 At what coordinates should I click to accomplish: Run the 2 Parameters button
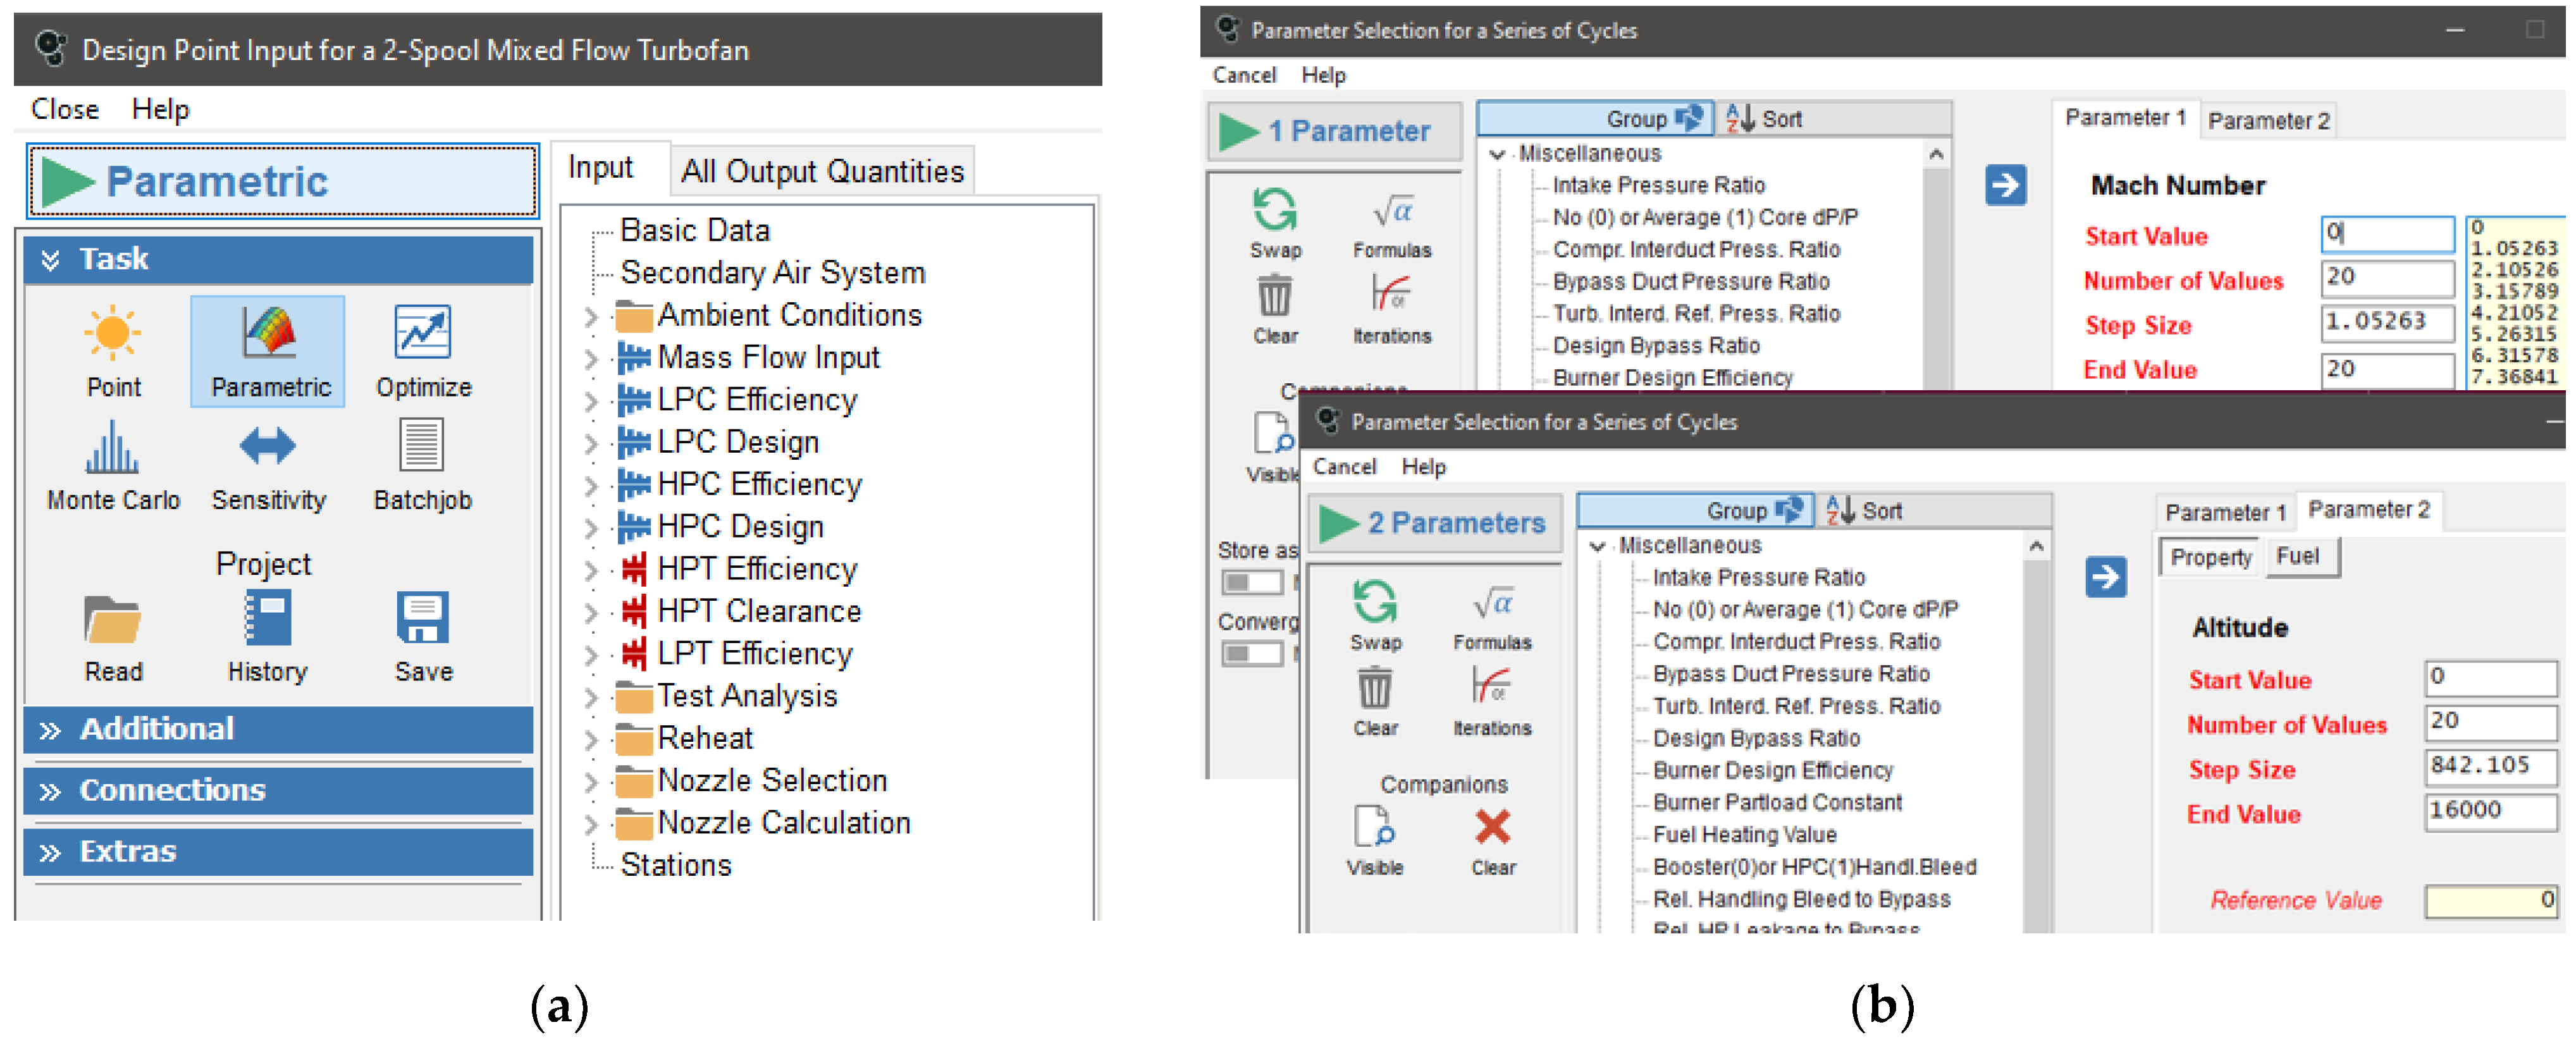tap(1434, 523)
